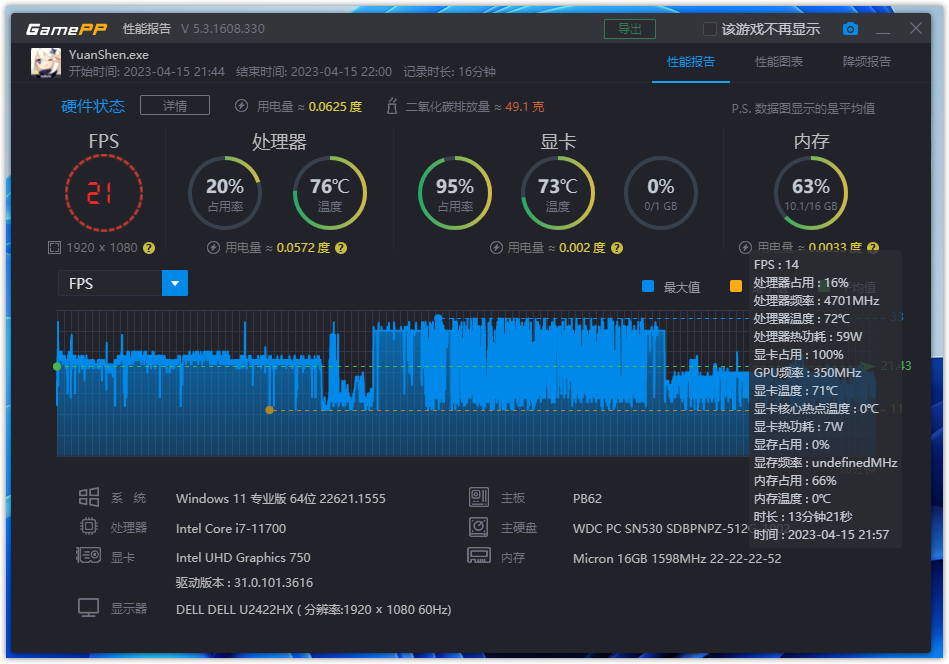Screen dimensions: 949x664
Task: Switch to the 性能图表 tab
Action: click(779, 62)
